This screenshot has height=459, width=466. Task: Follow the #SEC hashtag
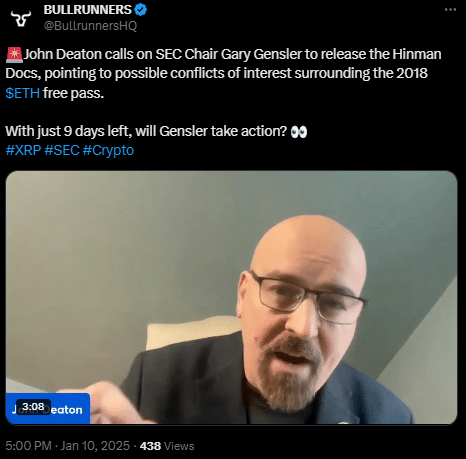(x=62, y=150)
